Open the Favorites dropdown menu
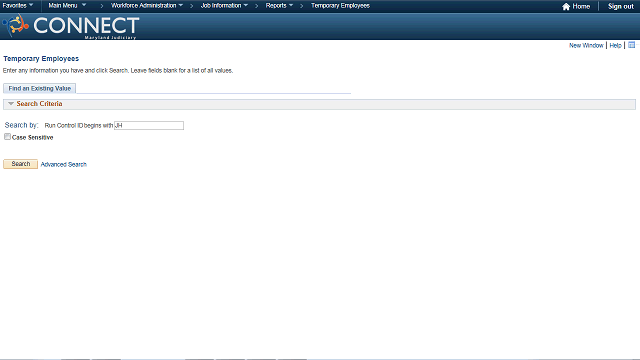Viewport: 640px width, 360px height. [x=18, y=5]
